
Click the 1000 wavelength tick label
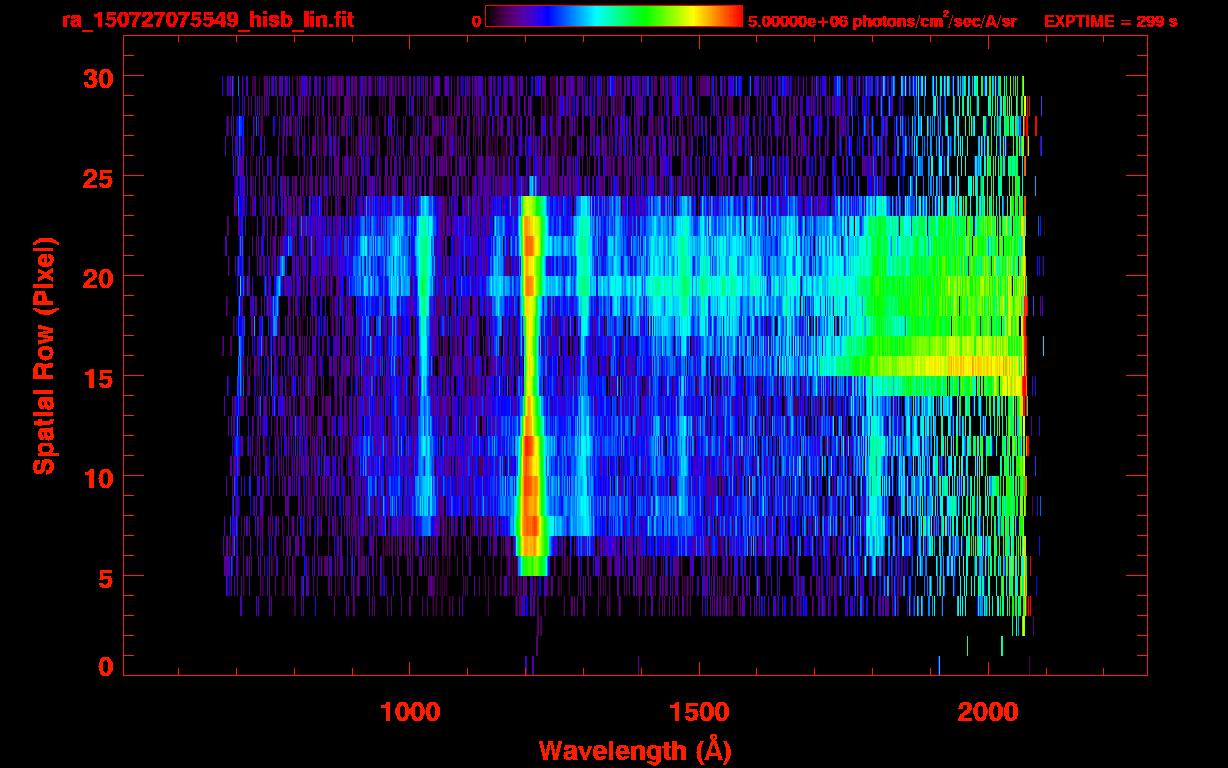tap(410, 711)
